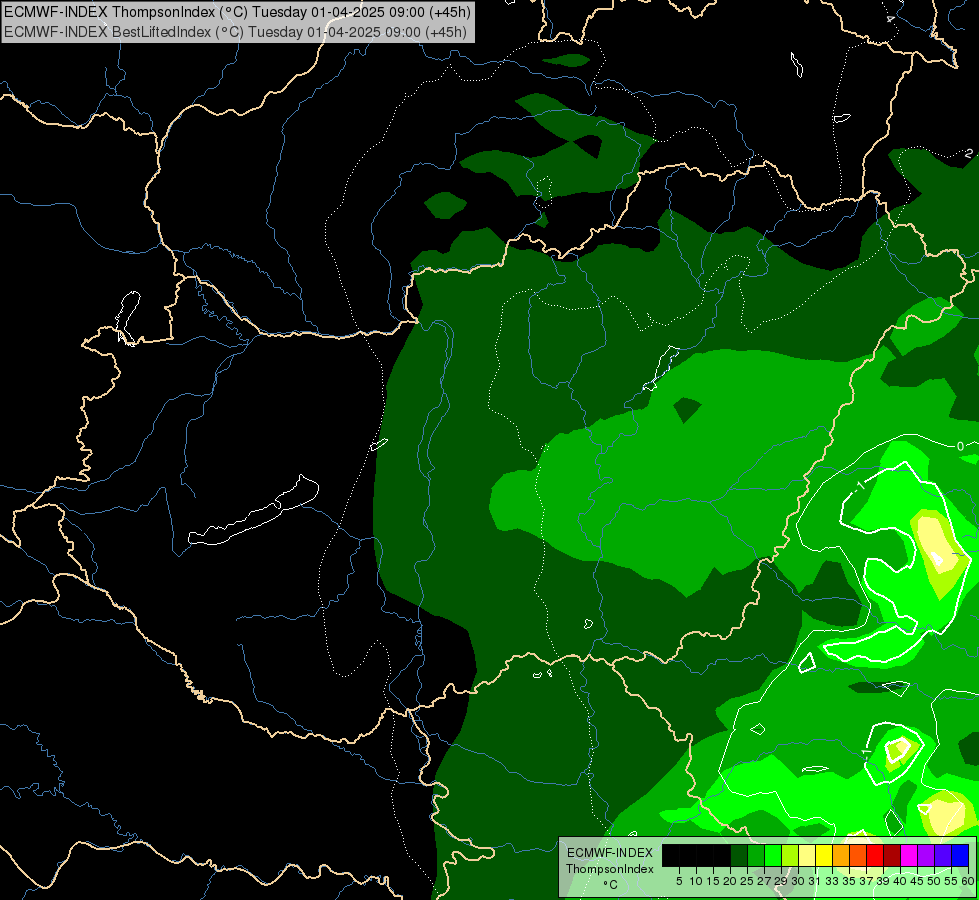Viewport: 979px width, 900px height.
Task: Click the bright red 37–39 legend swatch
Action: point(875,855)
